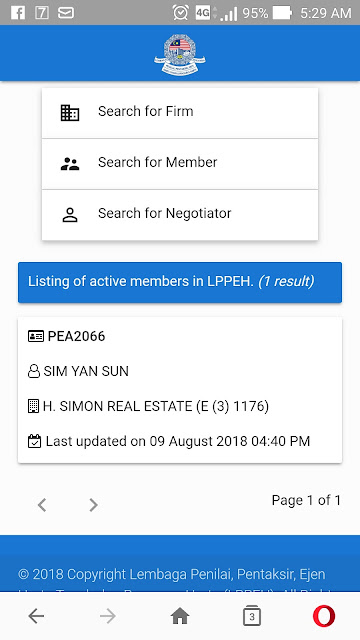Viewport: 360px width, 640px height.
Task: Click the building icon beside Search for Firm
Action: coord(70,113)
